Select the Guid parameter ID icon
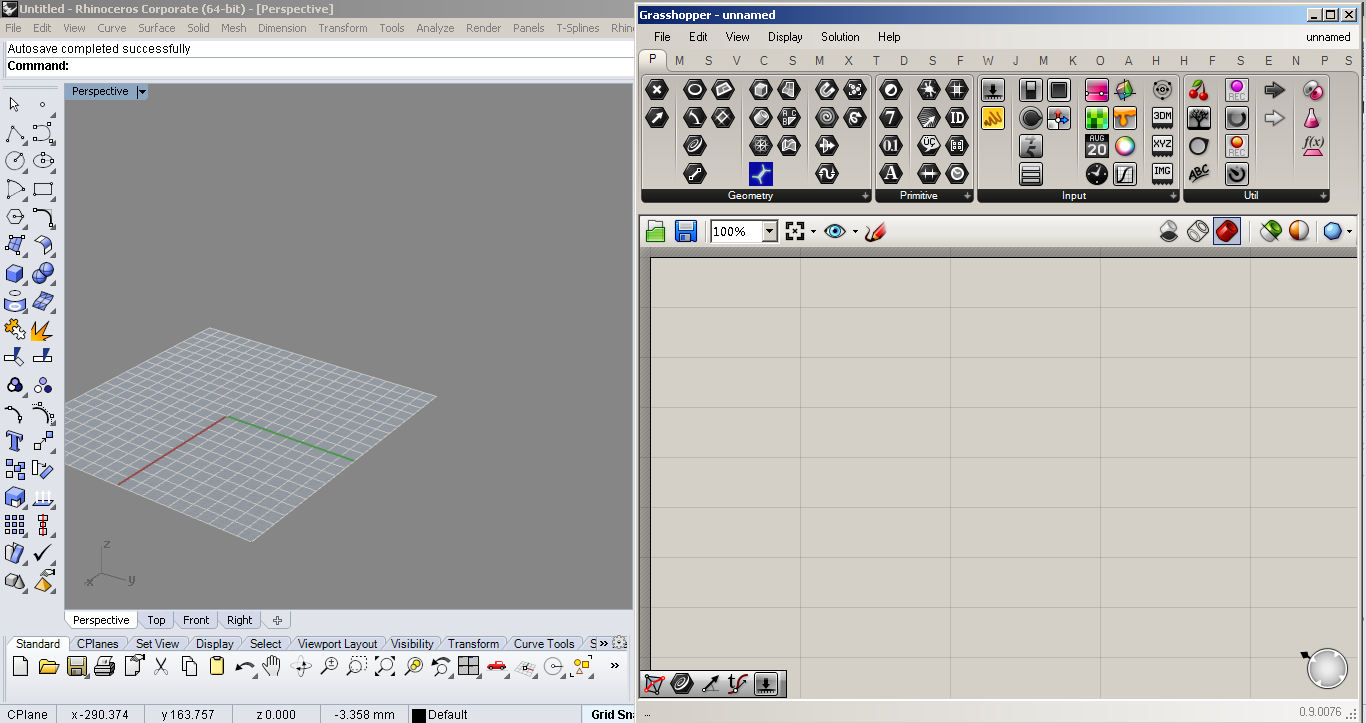 point(957,118)
